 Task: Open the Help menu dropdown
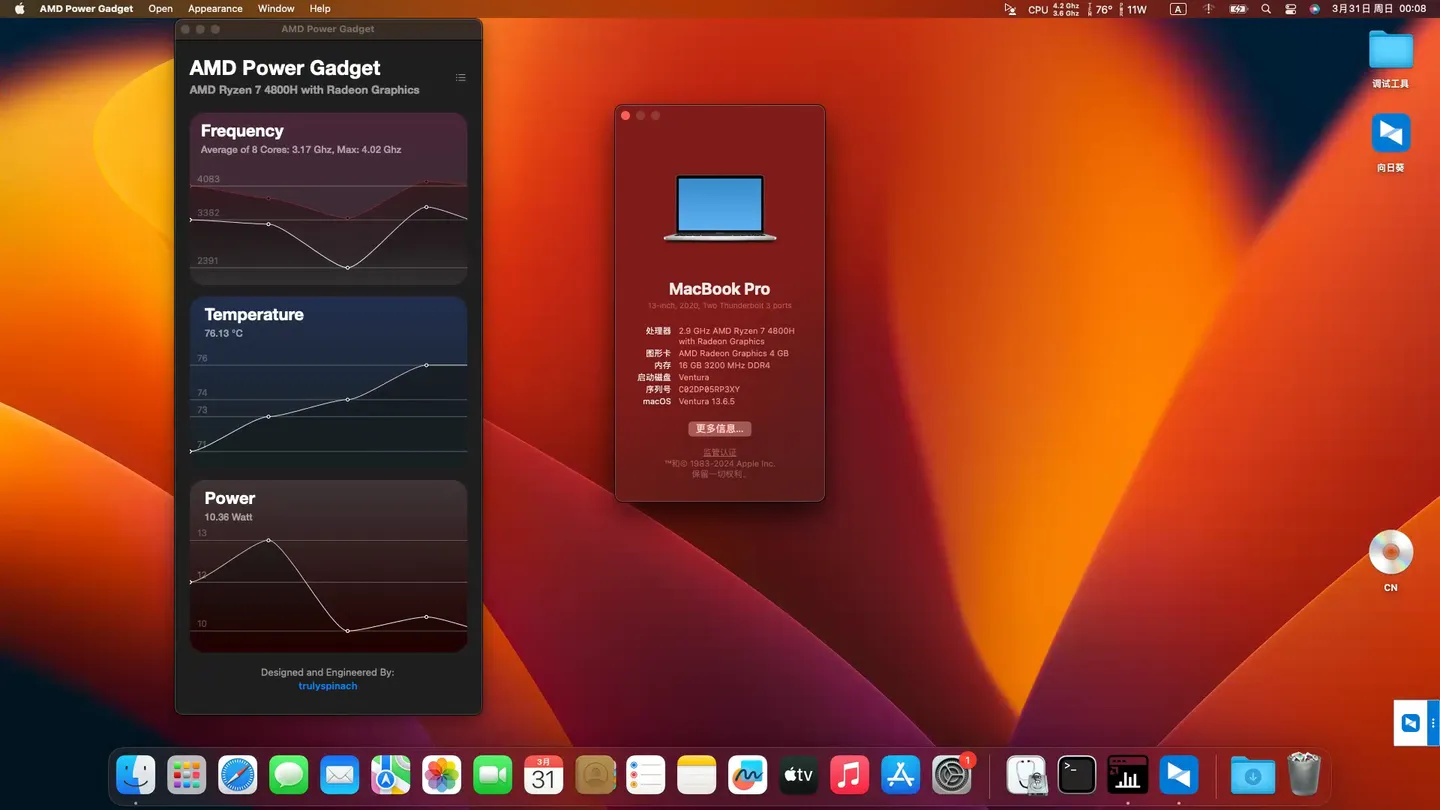click(320, 8)
